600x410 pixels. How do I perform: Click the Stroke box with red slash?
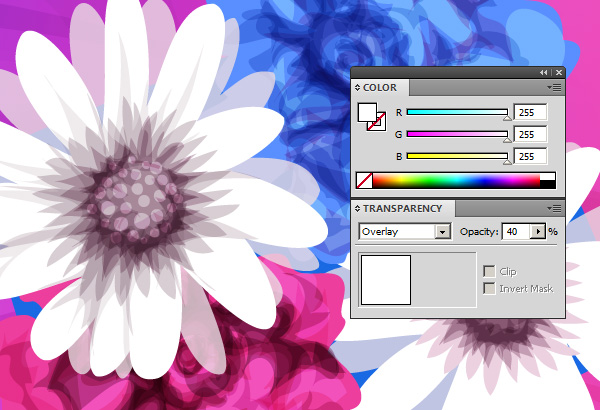376,123
